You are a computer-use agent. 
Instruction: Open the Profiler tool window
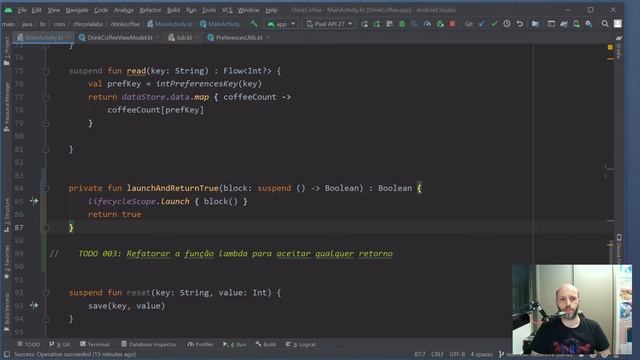click(x=200, y=344)
